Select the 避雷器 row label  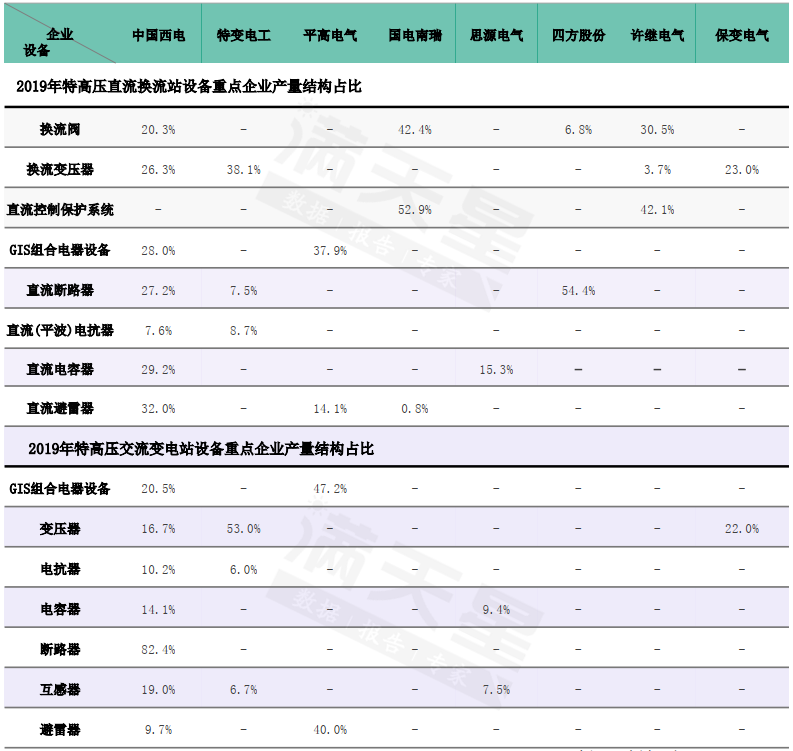(60, 730)
